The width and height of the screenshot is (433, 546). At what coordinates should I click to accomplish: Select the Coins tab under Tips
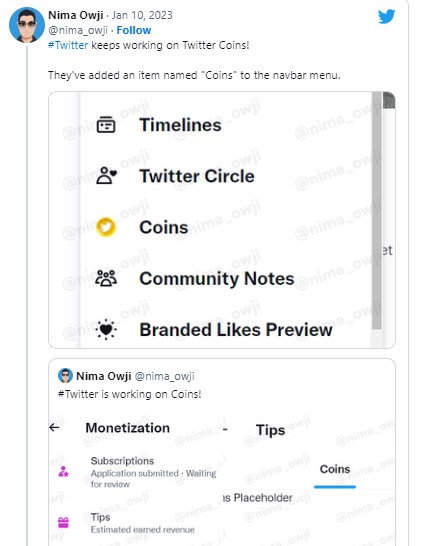tap(335, 469)
